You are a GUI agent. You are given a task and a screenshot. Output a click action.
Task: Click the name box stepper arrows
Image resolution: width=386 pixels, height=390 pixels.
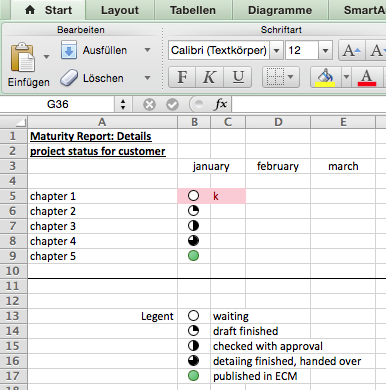pos(123,104)
